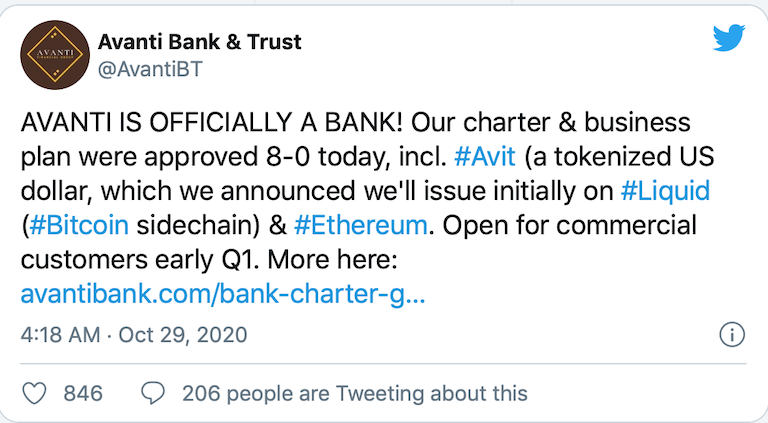Select the #Ethereum hashtag
The height and width of the screenshot is (423, 768).
point(360,225)
